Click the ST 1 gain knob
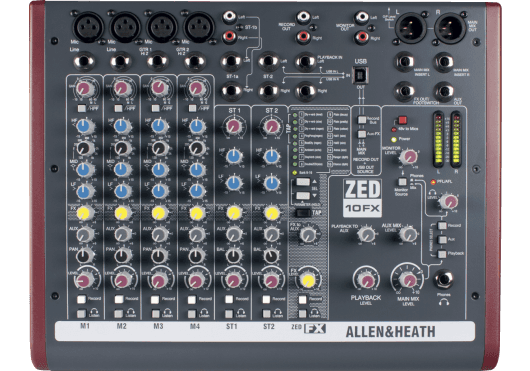530x371 pixels. coord(233,126)
